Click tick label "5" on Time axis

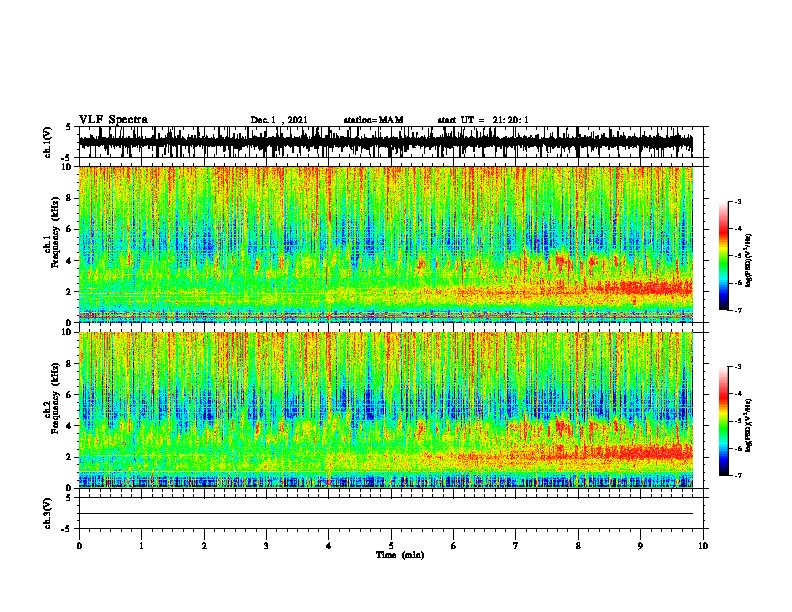[x=391, y=546]
